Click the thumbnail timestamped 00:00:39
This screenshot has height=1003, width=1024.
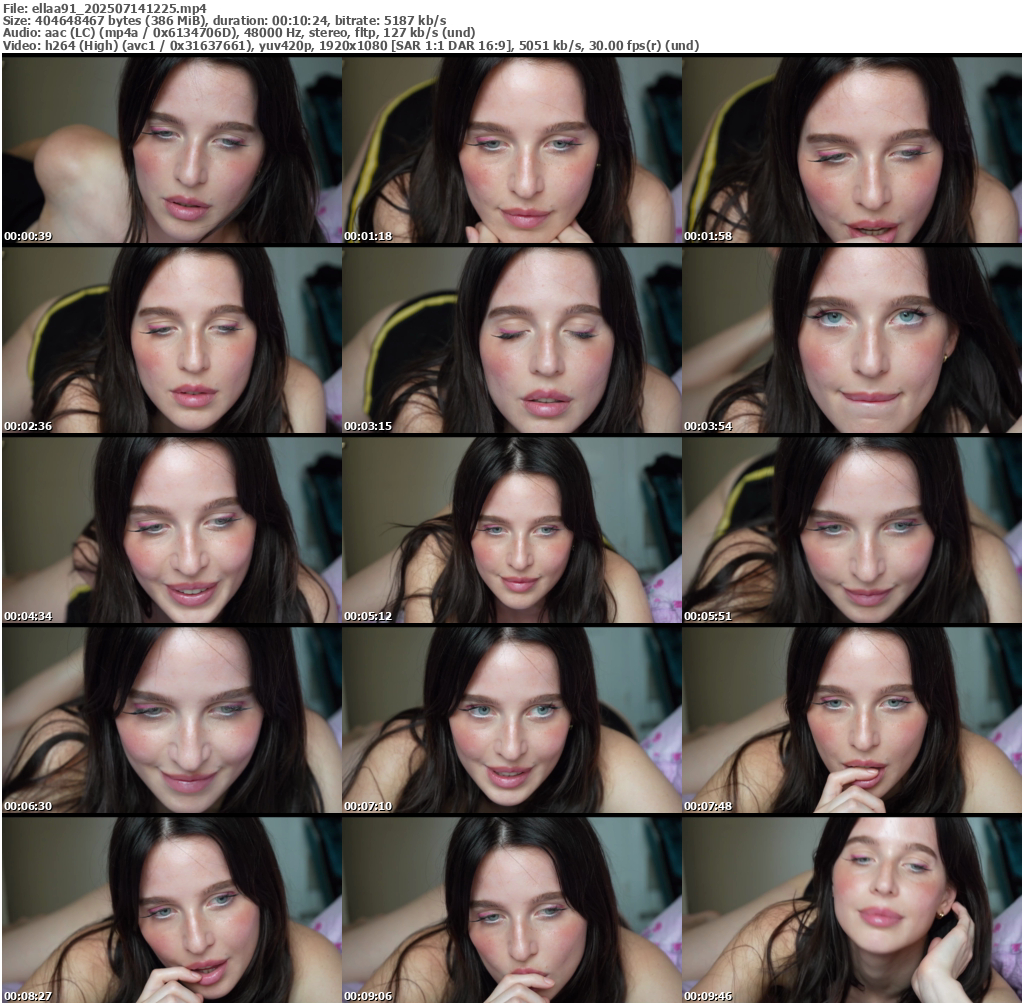pyautogui.click(x=171, y=149)
